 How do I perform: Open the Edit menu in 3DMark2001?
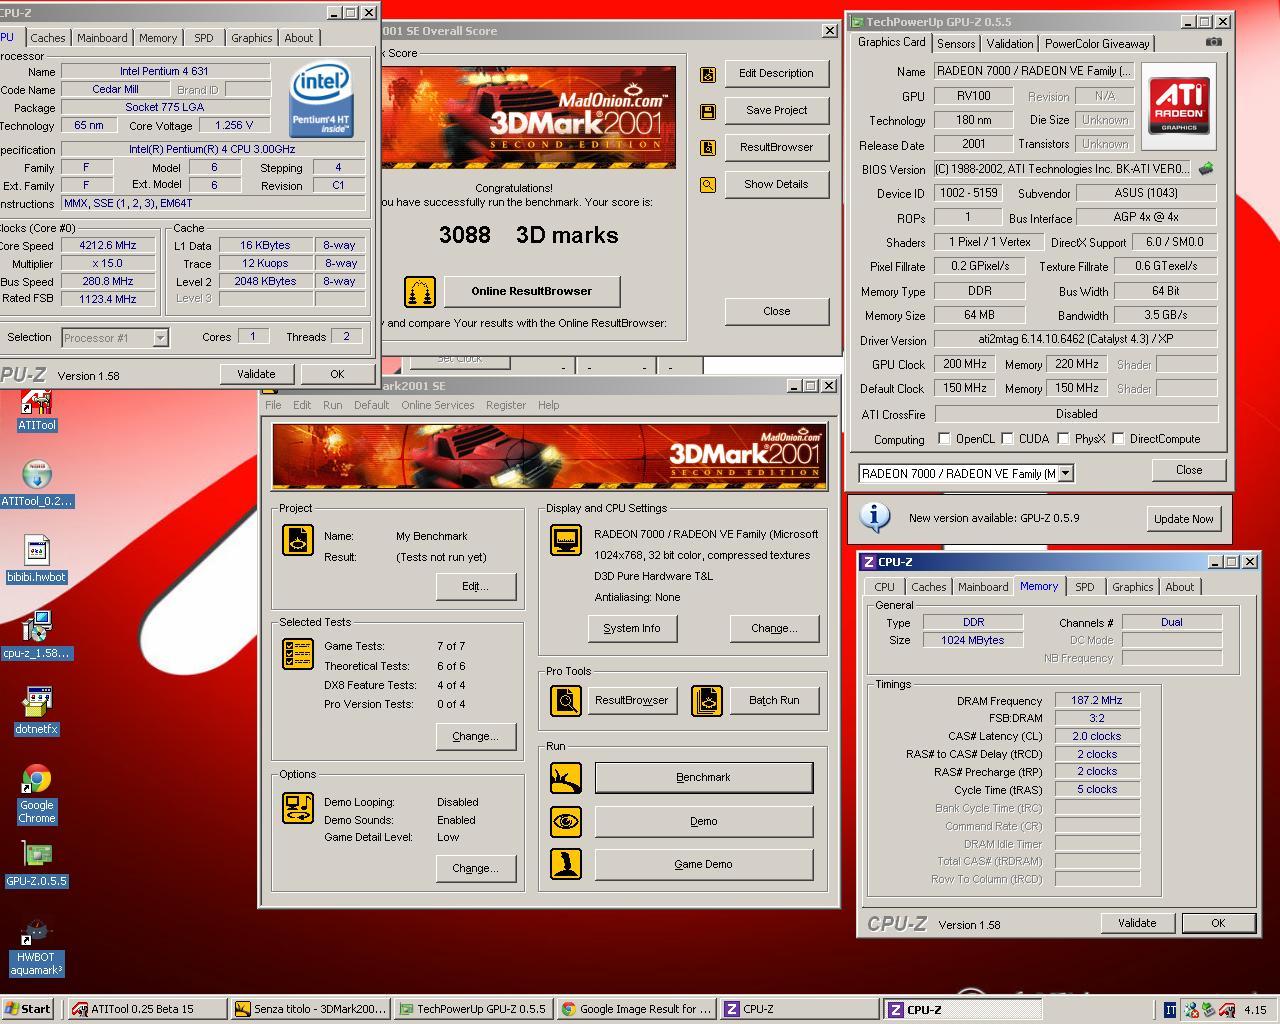302,405
